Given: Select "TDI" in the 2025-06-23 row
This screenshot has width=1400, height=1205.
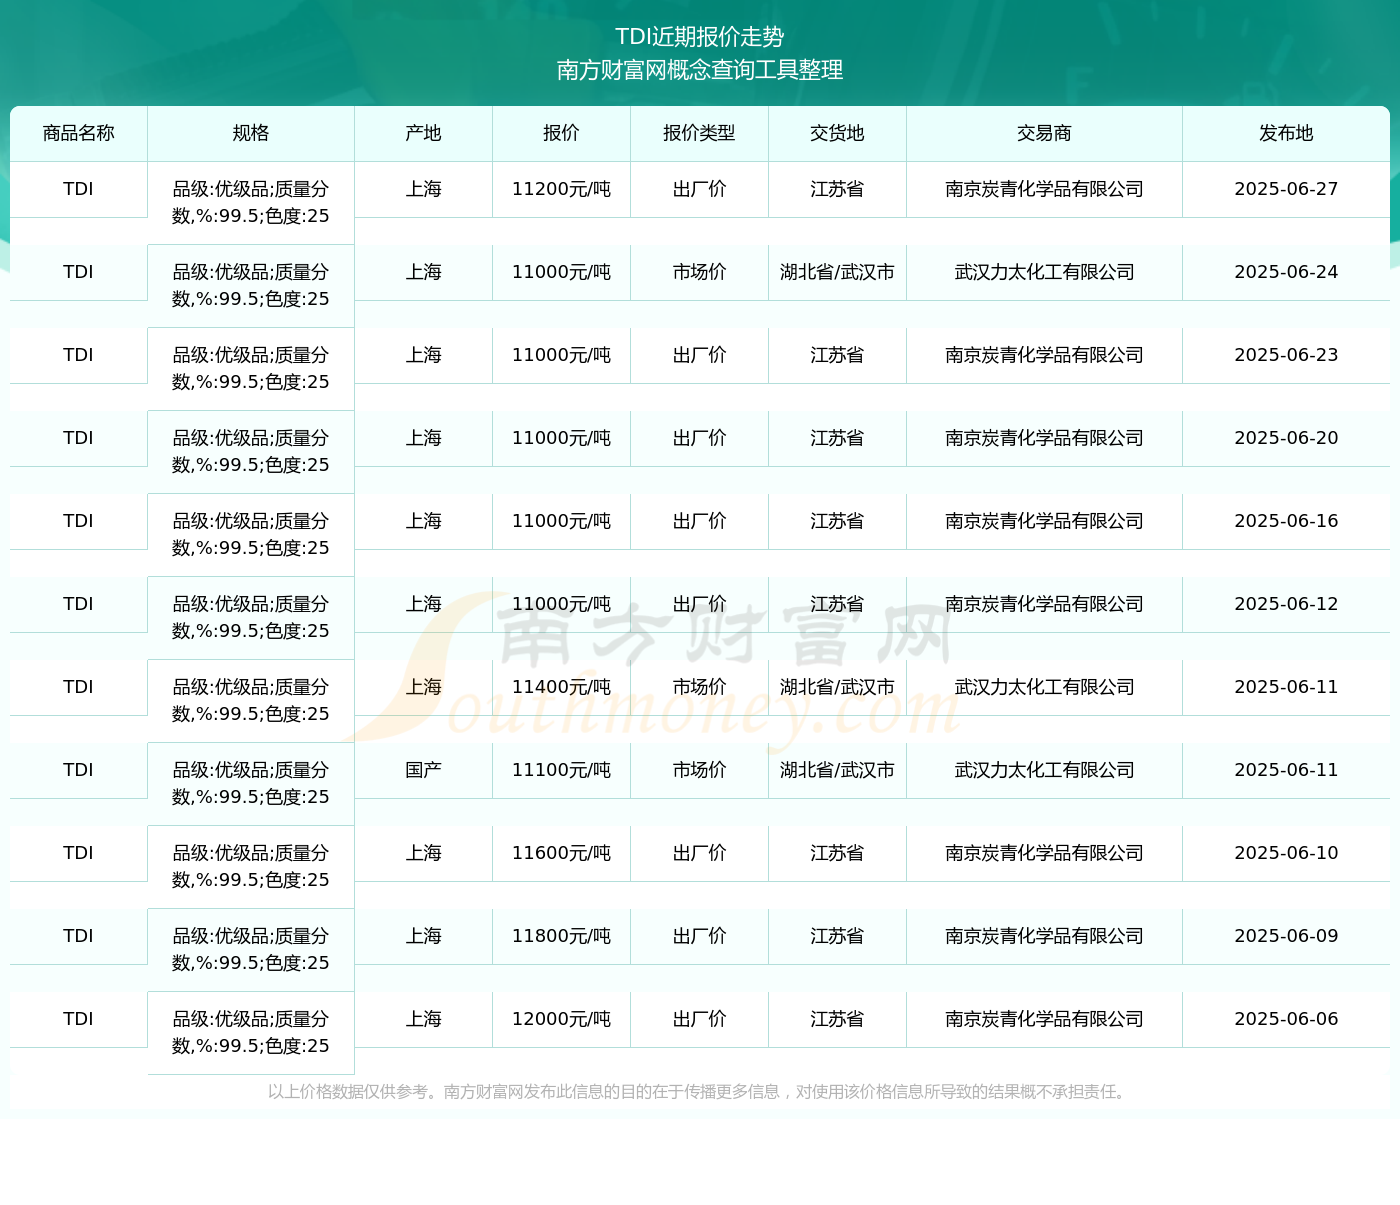Looking at the screenshot, I should [79, 355].
